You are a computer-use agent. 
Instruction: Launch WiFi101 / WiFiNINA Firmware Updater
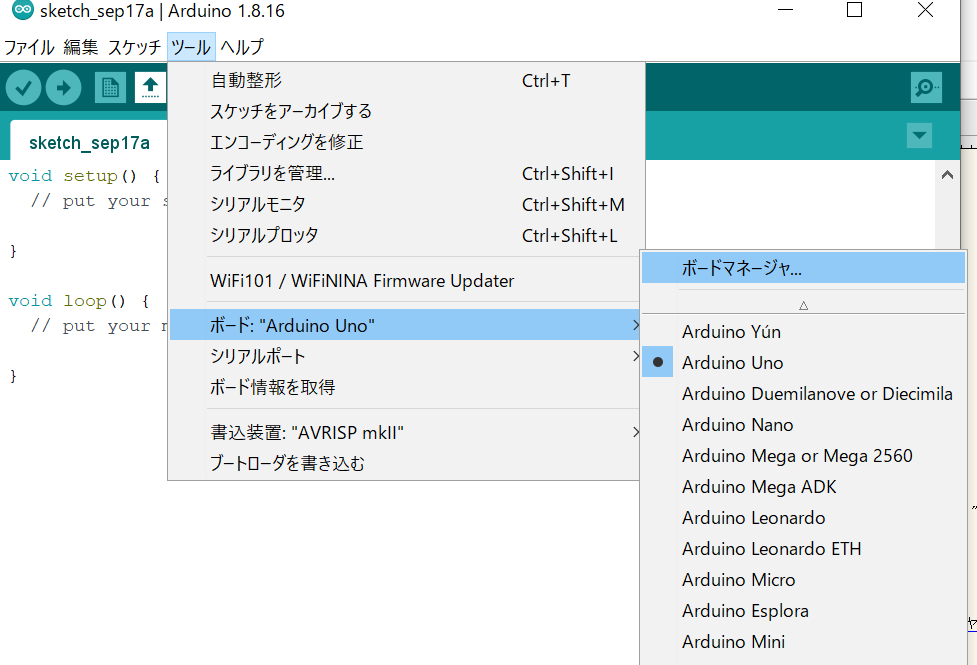[406, 281]
